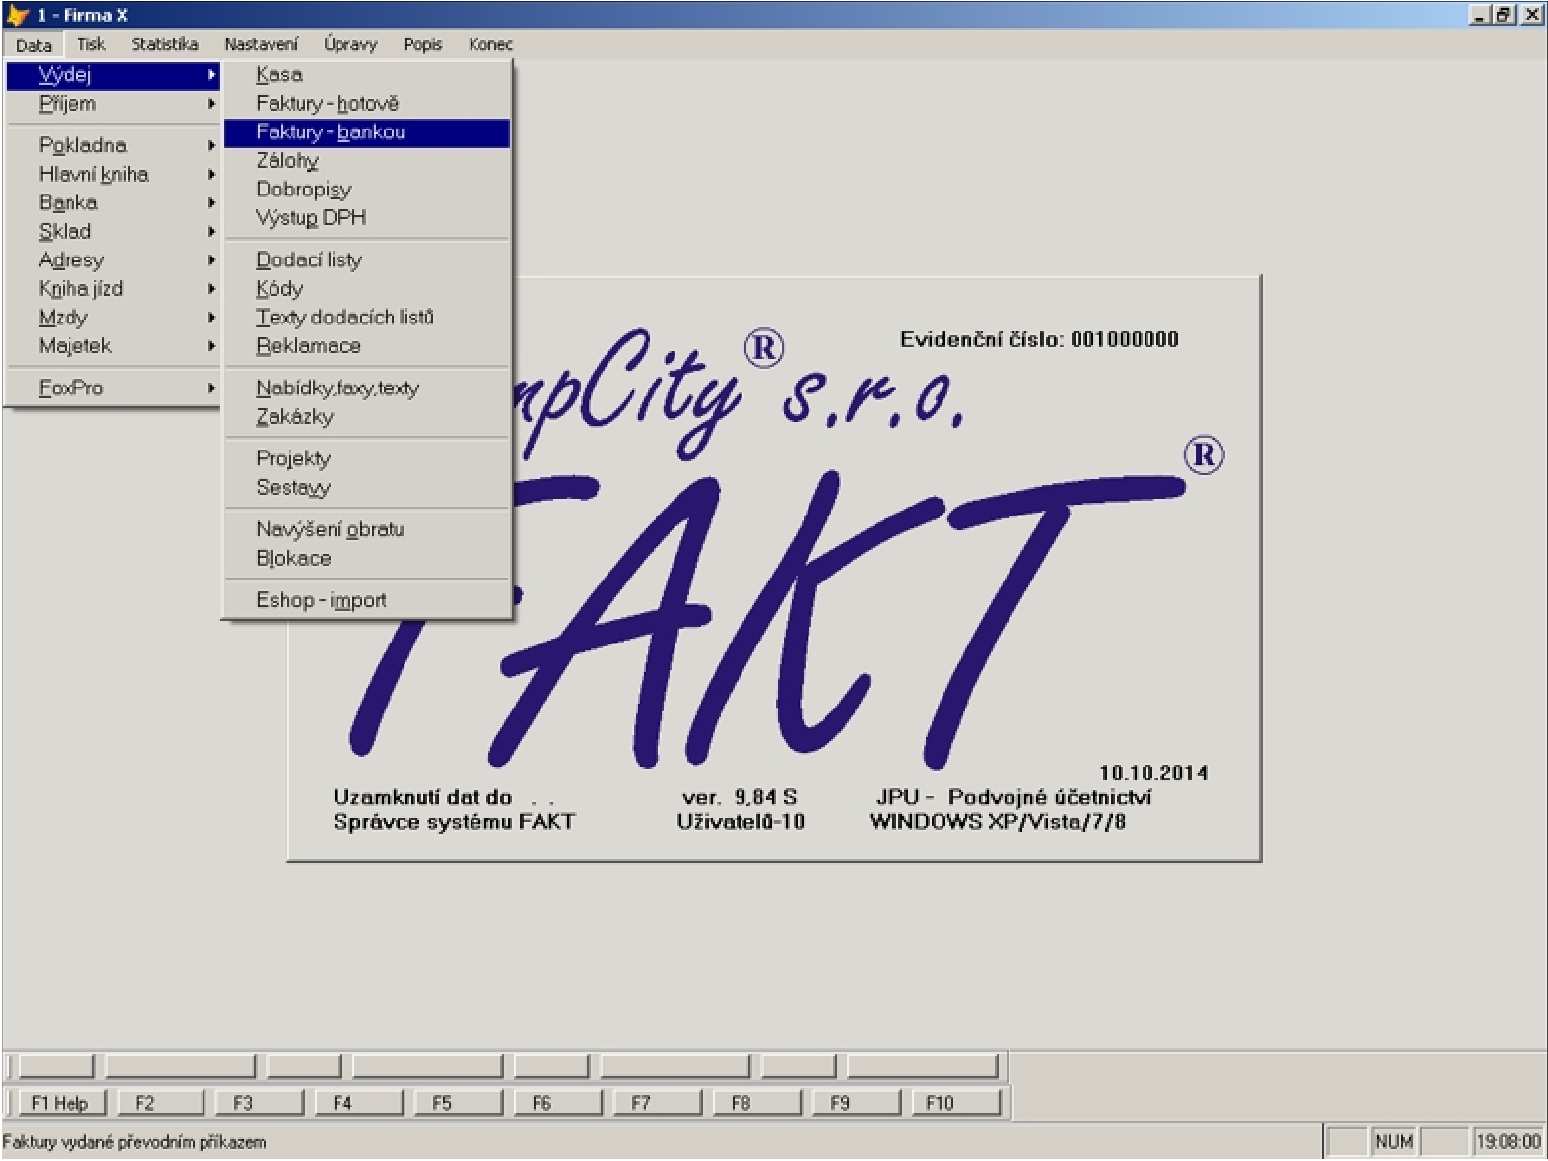
Task: Click 'Uzamknutí dat do' text
Action: click(x=422, y=797)
